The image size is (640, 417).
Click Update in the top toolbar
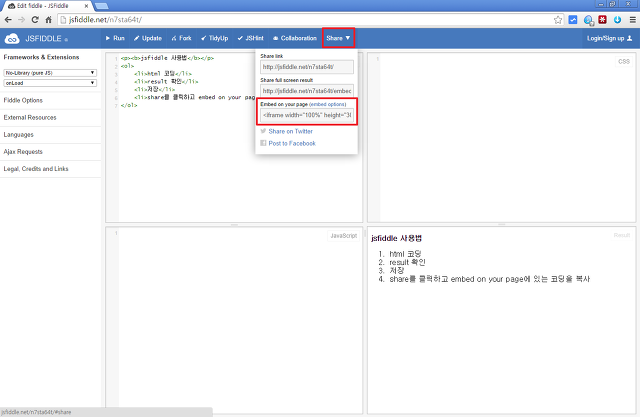[148, 38]
